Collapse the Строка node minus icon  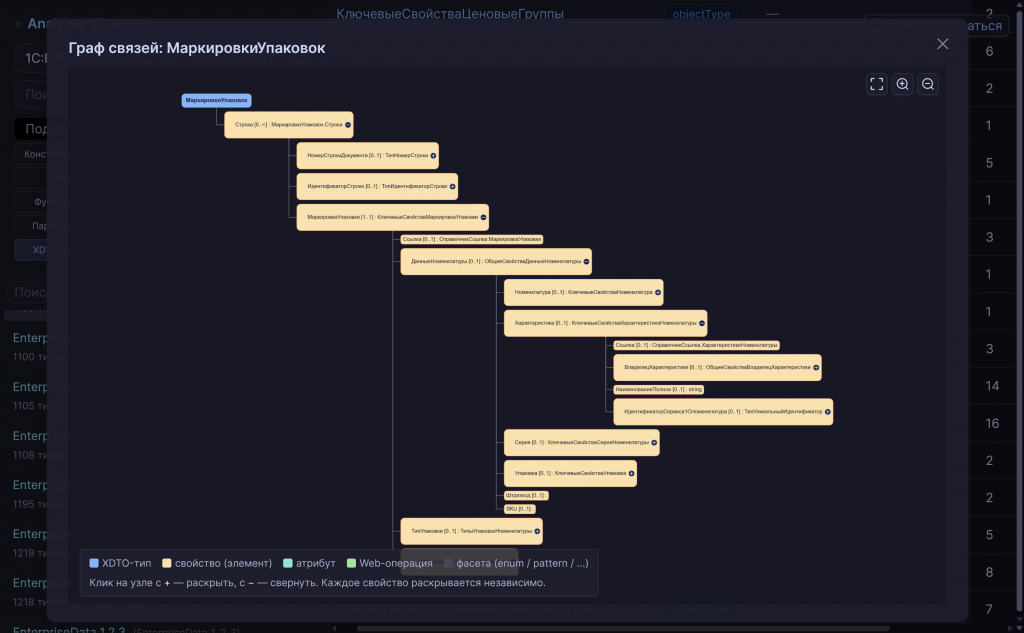coord(348,125)
